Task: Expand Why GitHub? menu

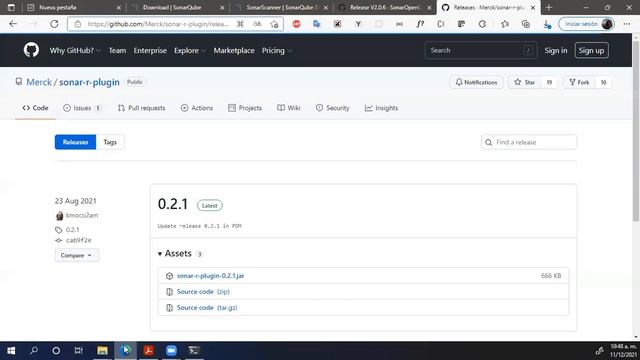Action: pos(75,51)
